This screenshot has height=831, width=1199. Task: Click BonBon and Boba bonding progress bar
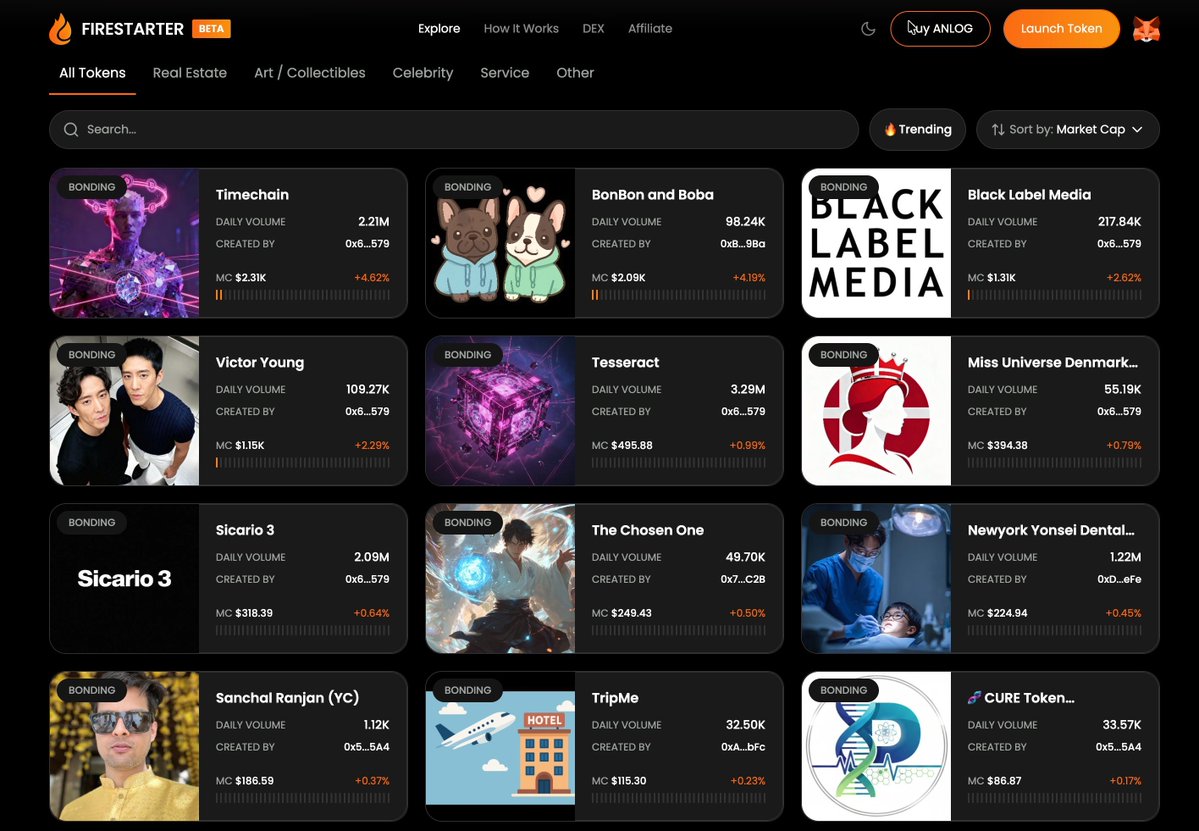point(678,295)
